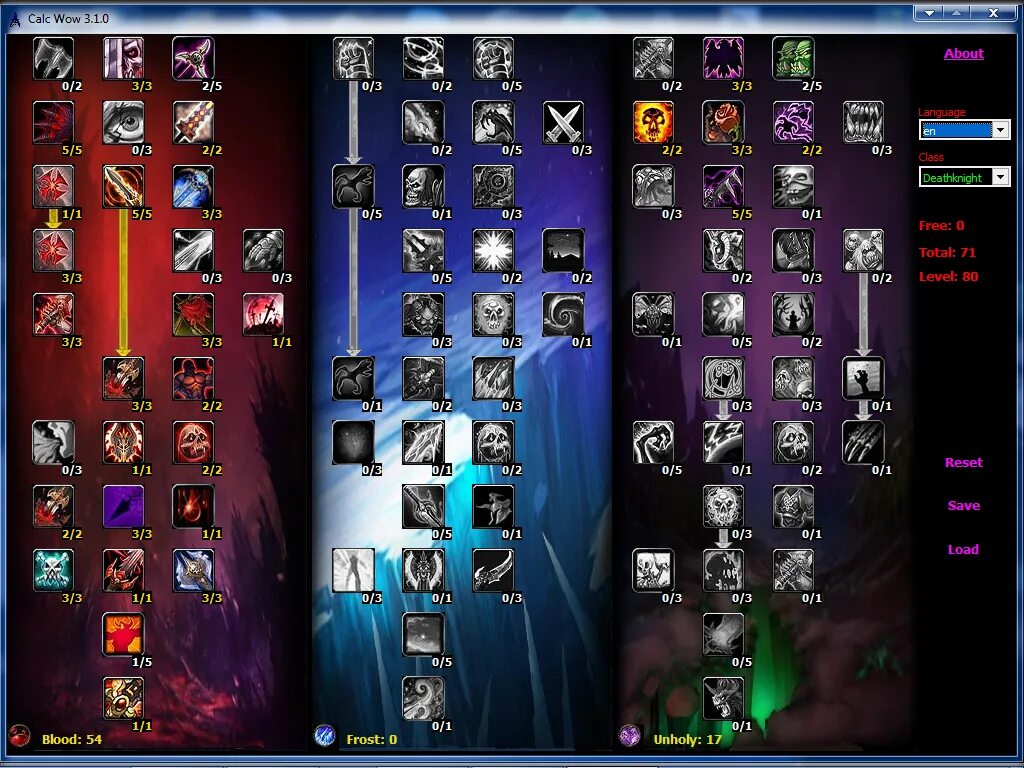1024x768 pixels.
Task: Click the 'Total: 71' points text
Action: click(947, 252)
